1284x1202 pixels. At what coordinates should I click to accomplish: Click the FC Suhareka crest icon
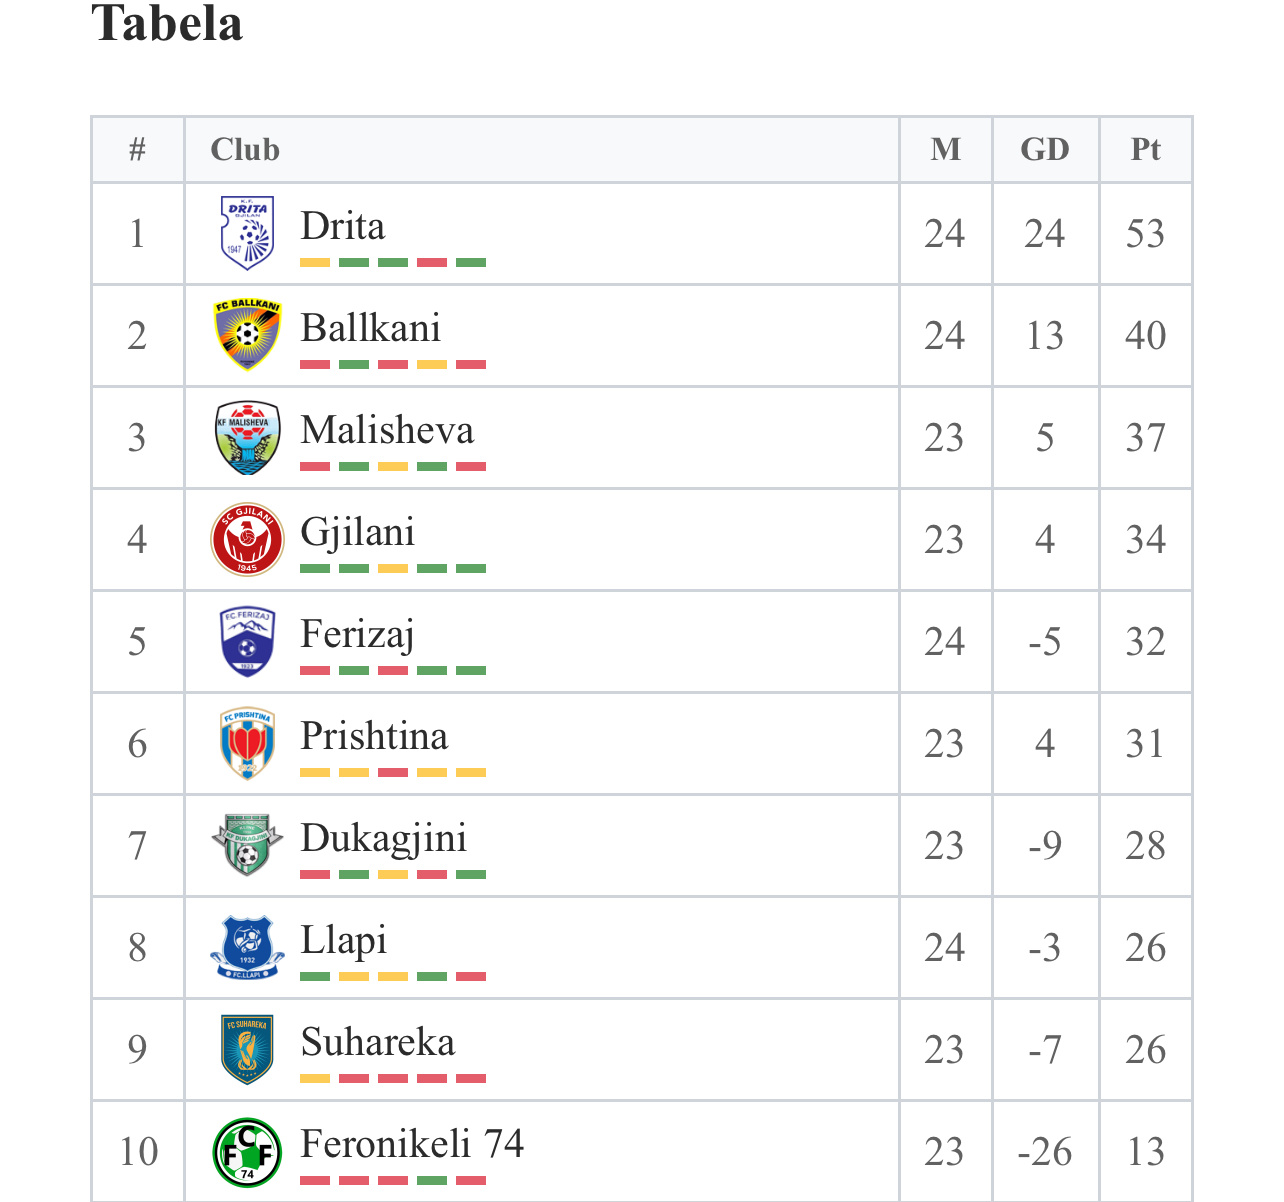247,1049
